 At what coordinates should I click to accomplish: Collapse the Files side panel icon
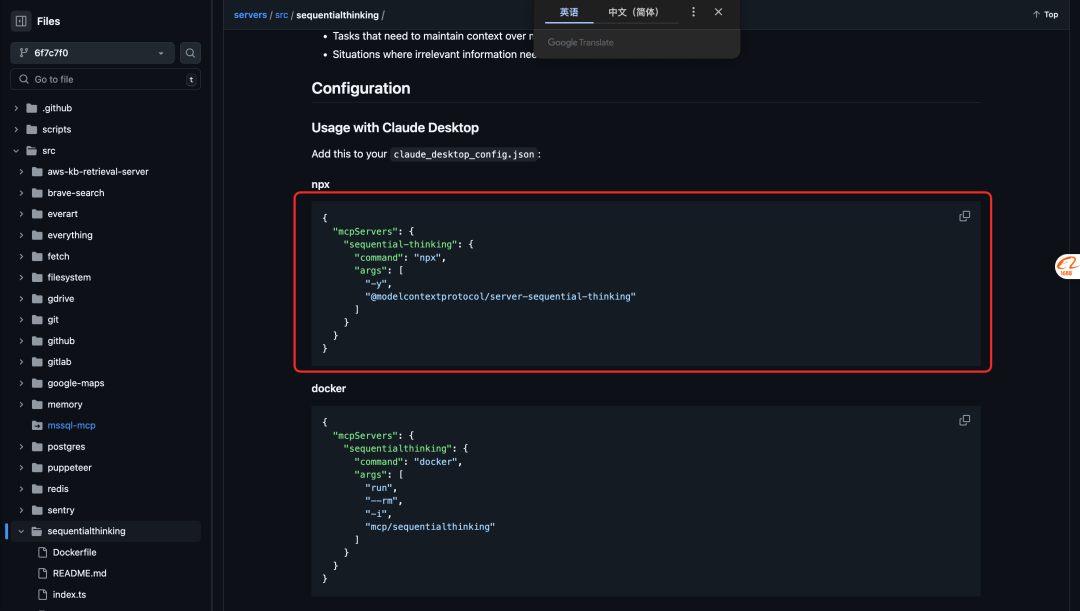(x=21, y=21)
